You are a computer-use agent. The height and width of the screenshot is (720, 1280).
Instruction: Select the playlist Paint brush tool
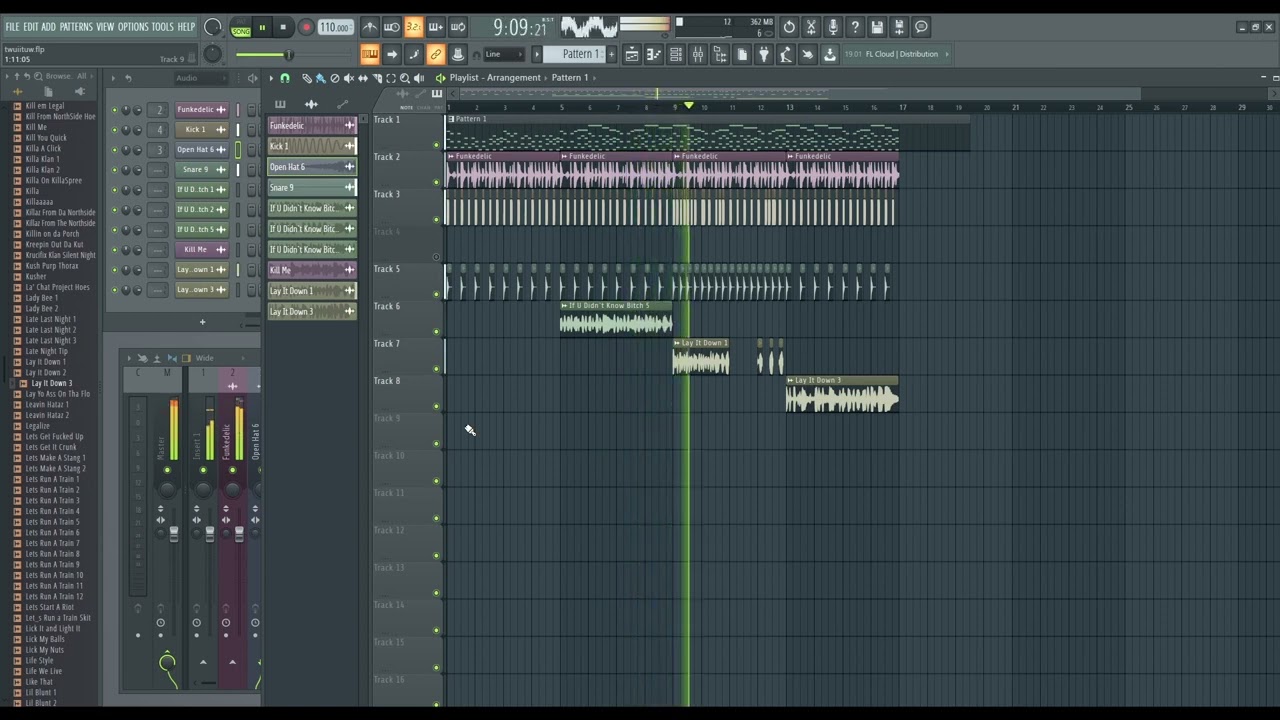321,78
